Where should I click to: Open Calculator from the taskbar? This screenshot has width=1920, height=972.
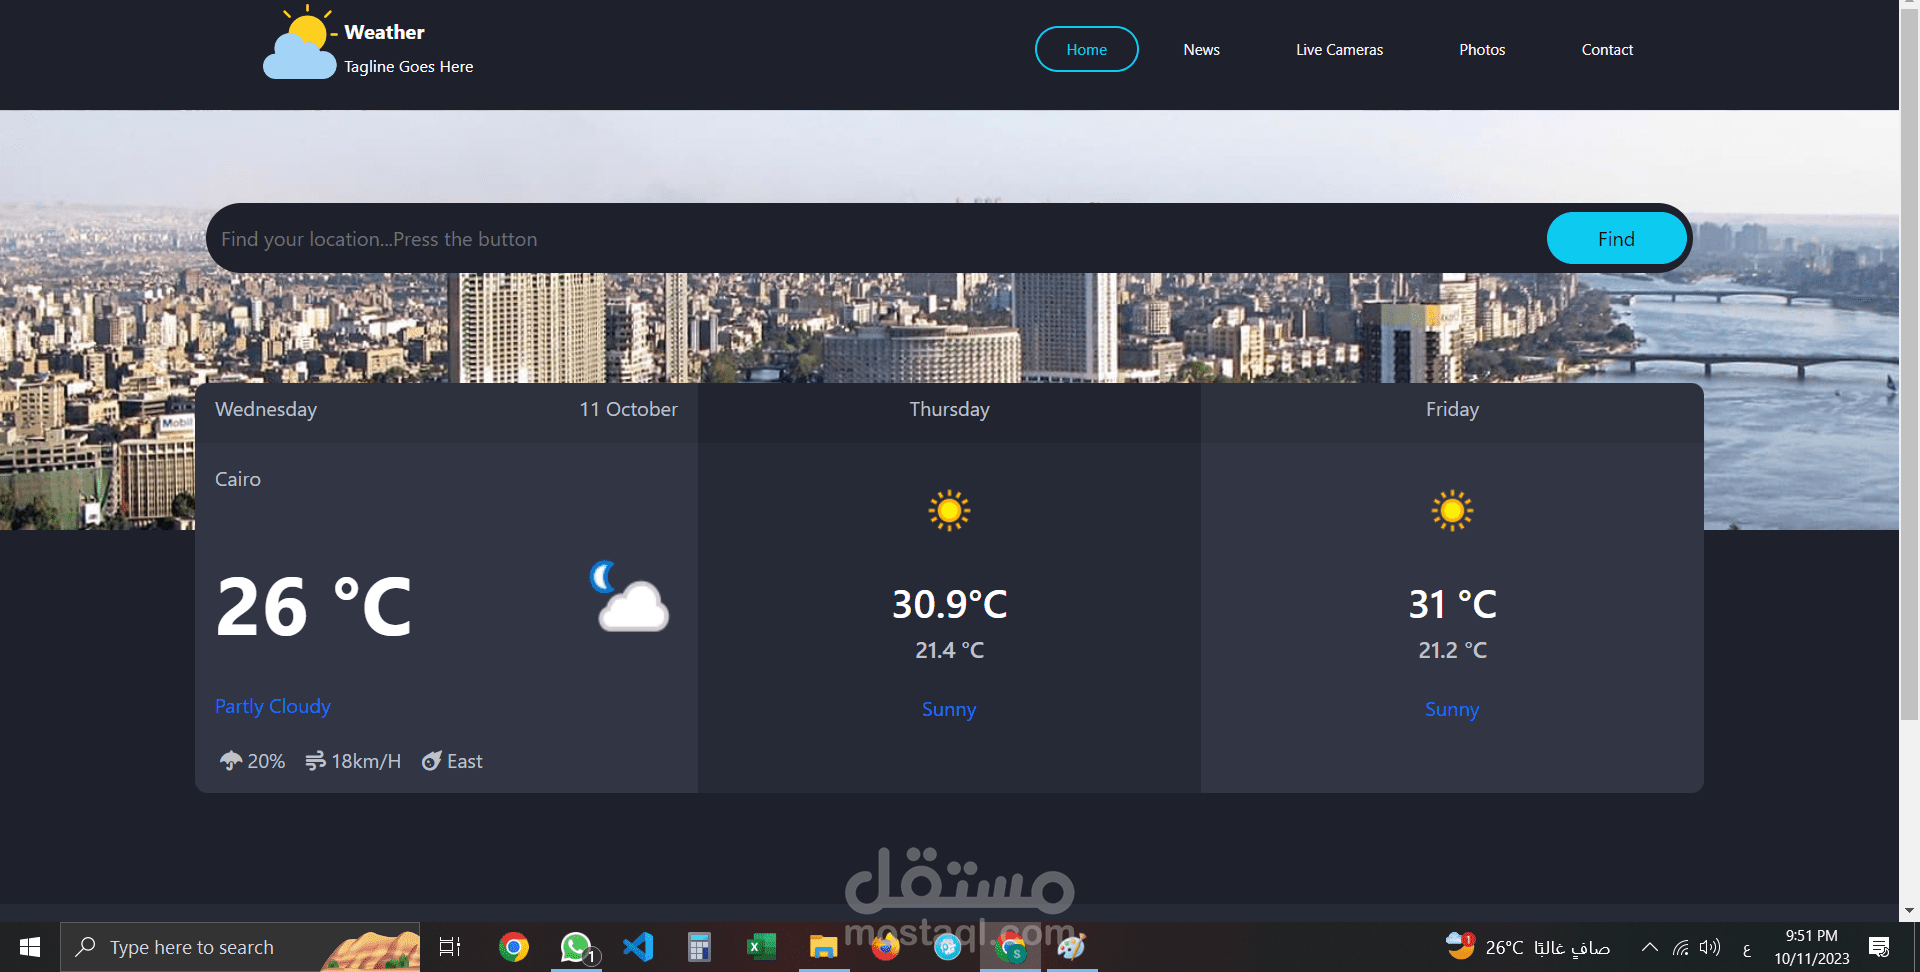(699, 947)
